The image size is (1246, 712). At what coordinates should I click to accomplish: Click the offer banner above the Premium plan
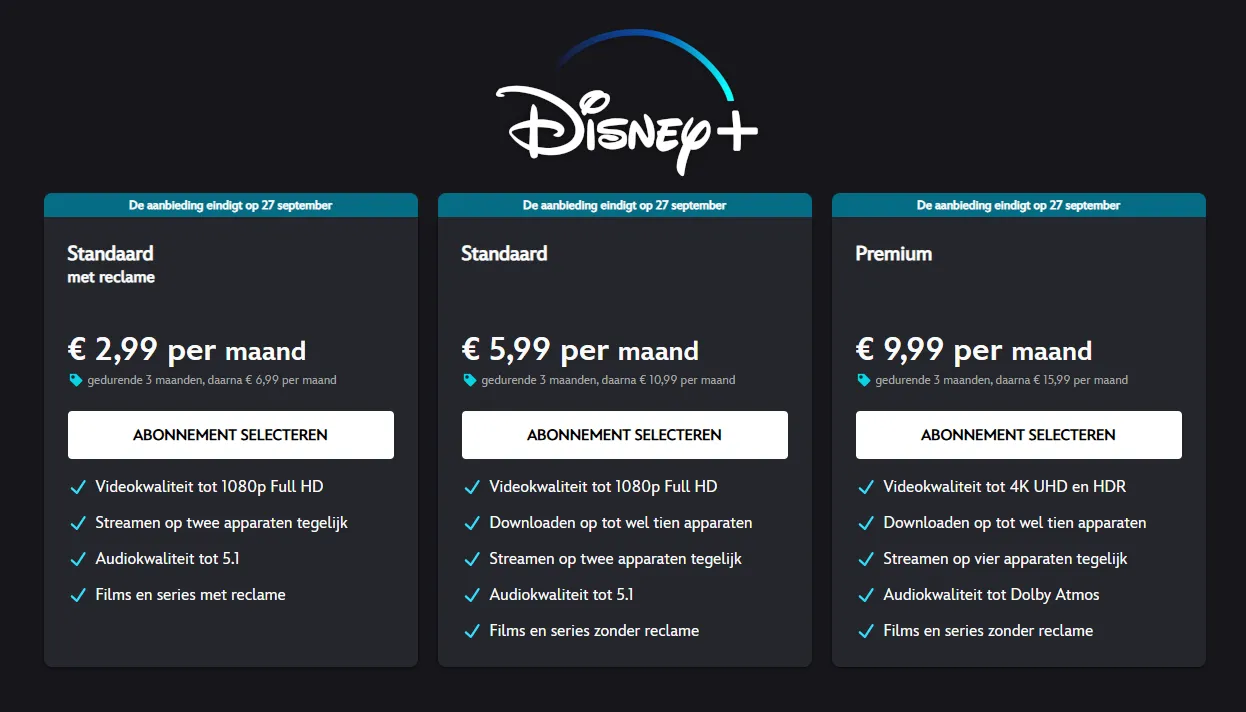[x=1018, y=205]
